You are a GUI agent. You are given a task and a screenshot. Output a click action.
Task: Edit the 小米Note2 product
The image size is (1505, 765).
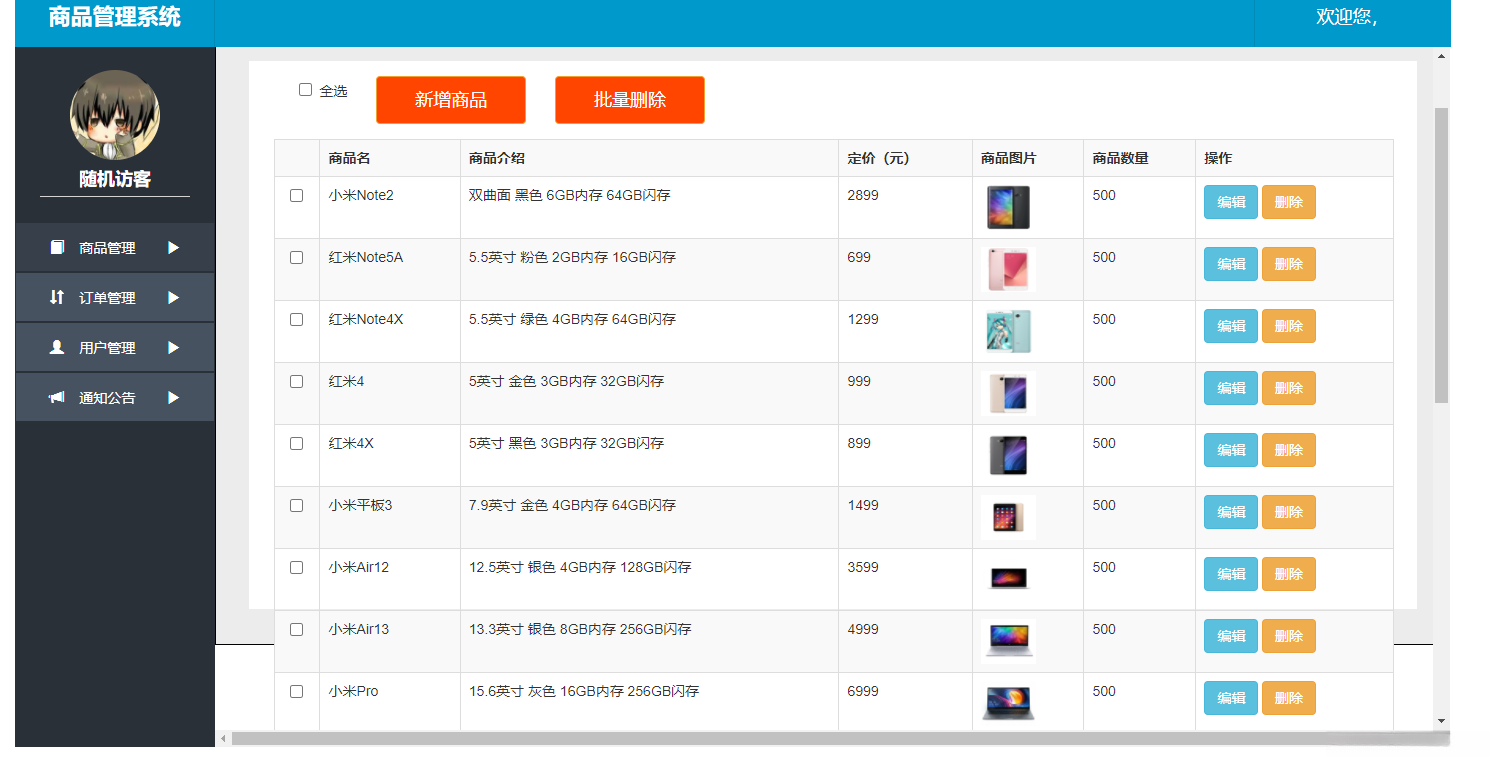pos(1231,202)
